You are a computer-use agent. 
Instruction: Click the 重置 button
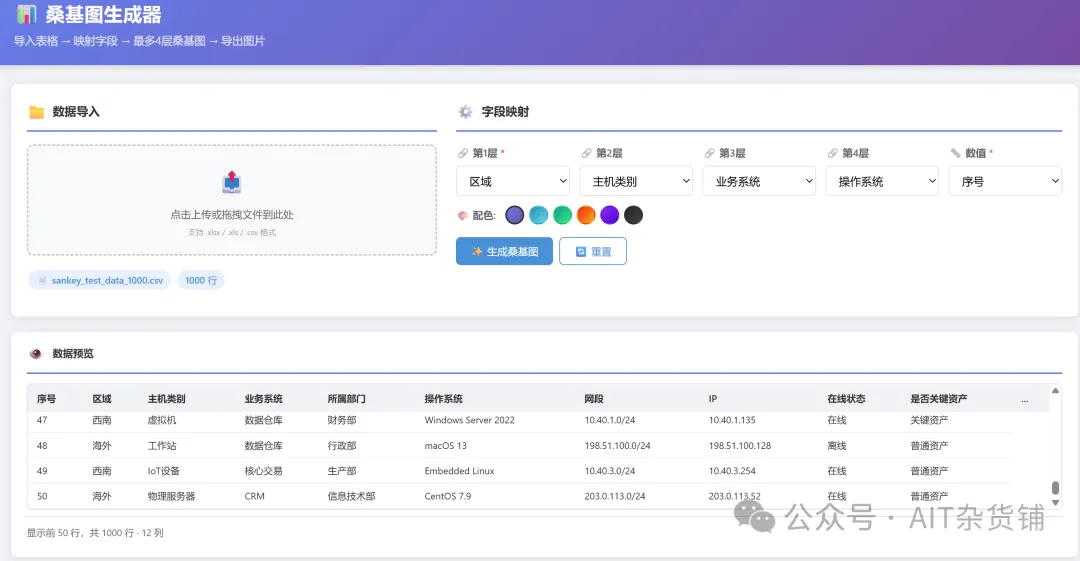(593, 252)
